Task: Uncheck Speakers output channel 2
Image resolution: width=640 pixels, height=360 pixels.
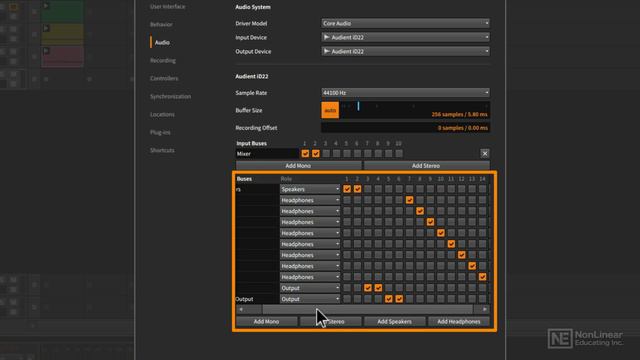Action: coord(357,189)
